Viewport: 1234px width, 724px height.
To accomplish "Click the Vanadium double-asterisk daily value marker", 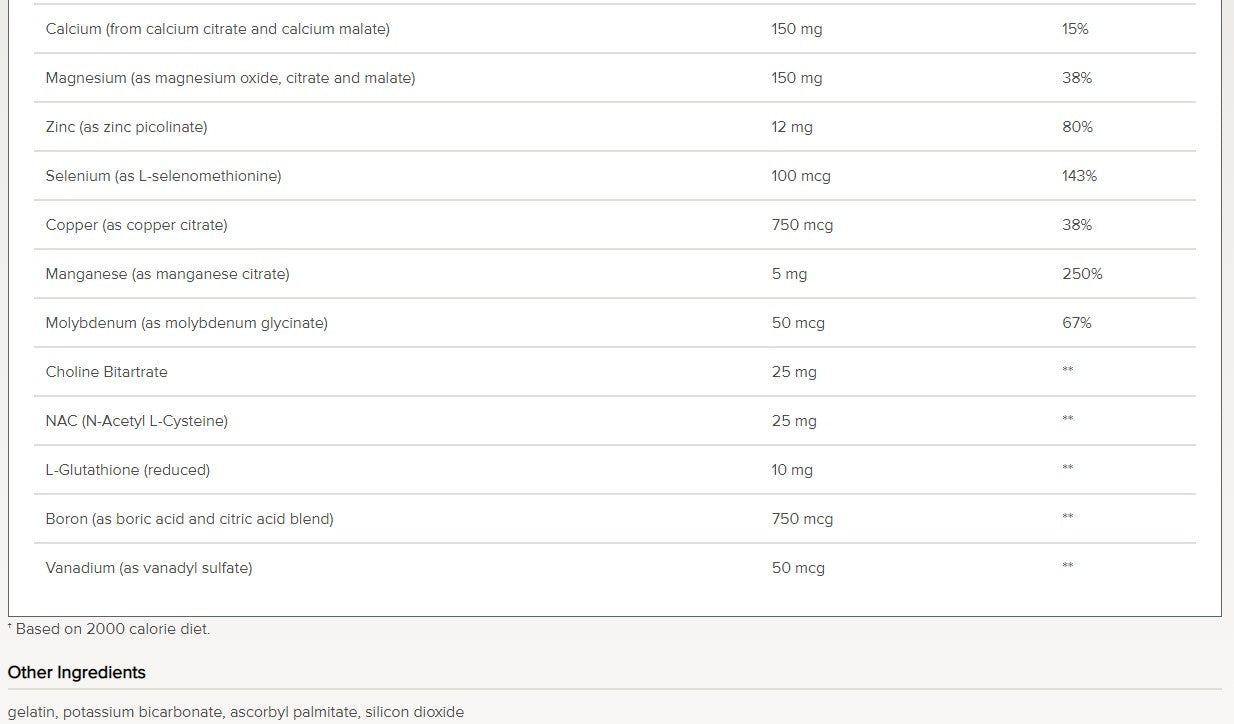I will point(1067,566).
